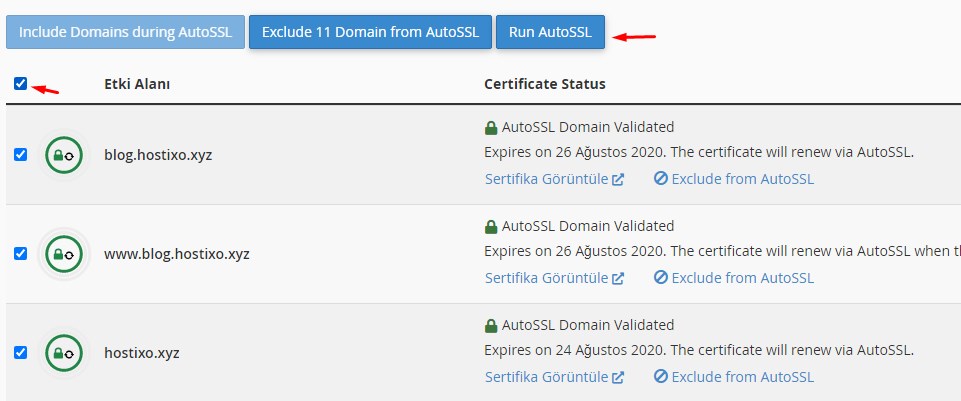961x401 pixels.
Task: Click the SSL lock status icon for hostixo.xyz
Action: 64,353
